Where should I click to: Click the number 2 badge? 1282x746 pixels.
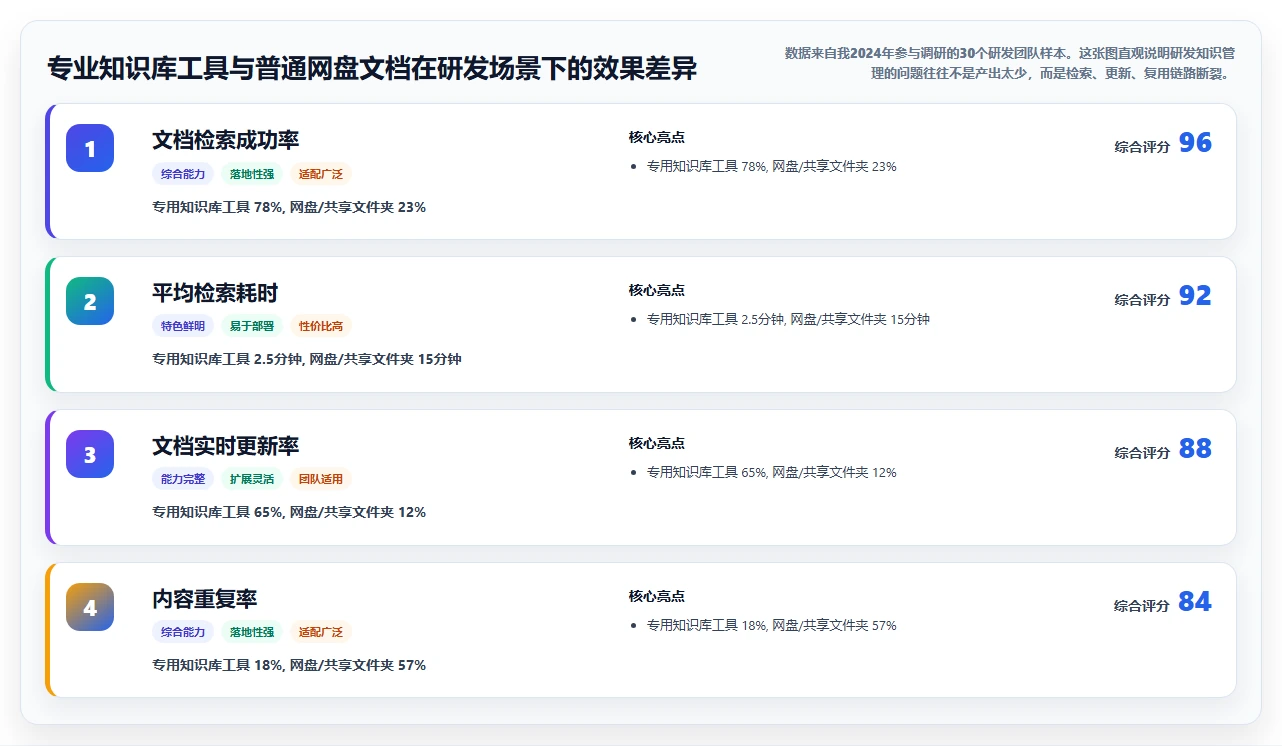click(90, 301)
